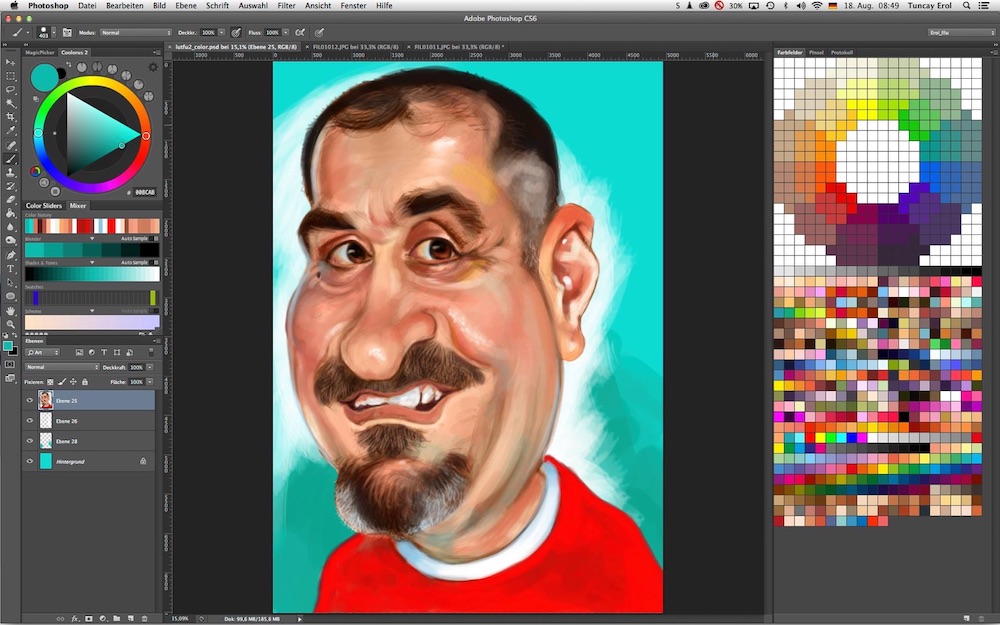1000x625 pixels.
Task: Add layer style with the fx icon
Action: coord(75,618)
